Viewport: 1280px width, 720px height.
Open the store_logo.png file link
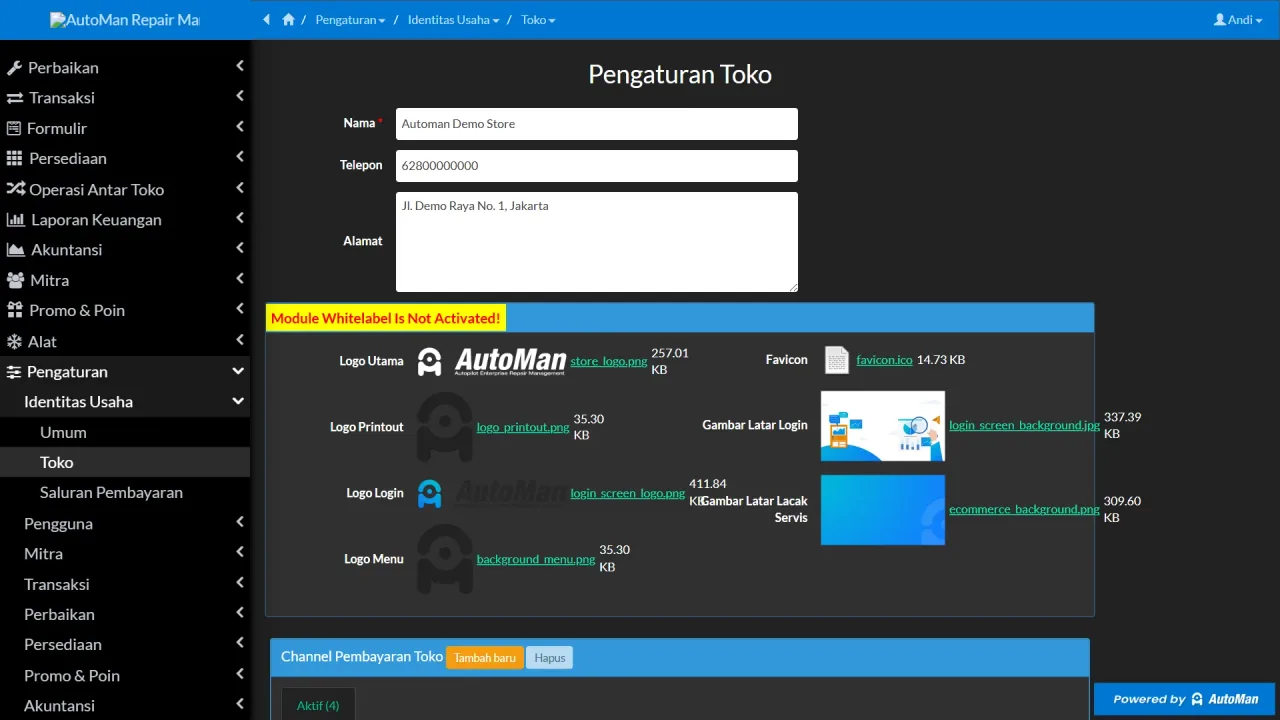coord(609,361)
